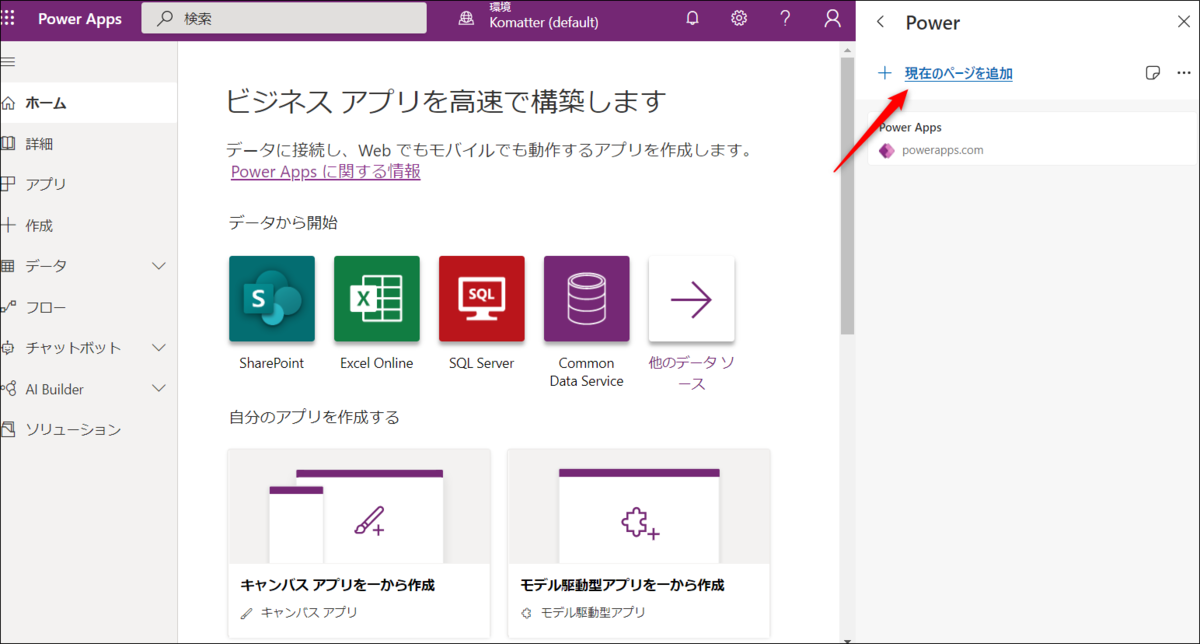Image resolution: width=1200 pixels, height=644 pixels.
Task: Click the add note icon in collection
Action: (1152, 73)
